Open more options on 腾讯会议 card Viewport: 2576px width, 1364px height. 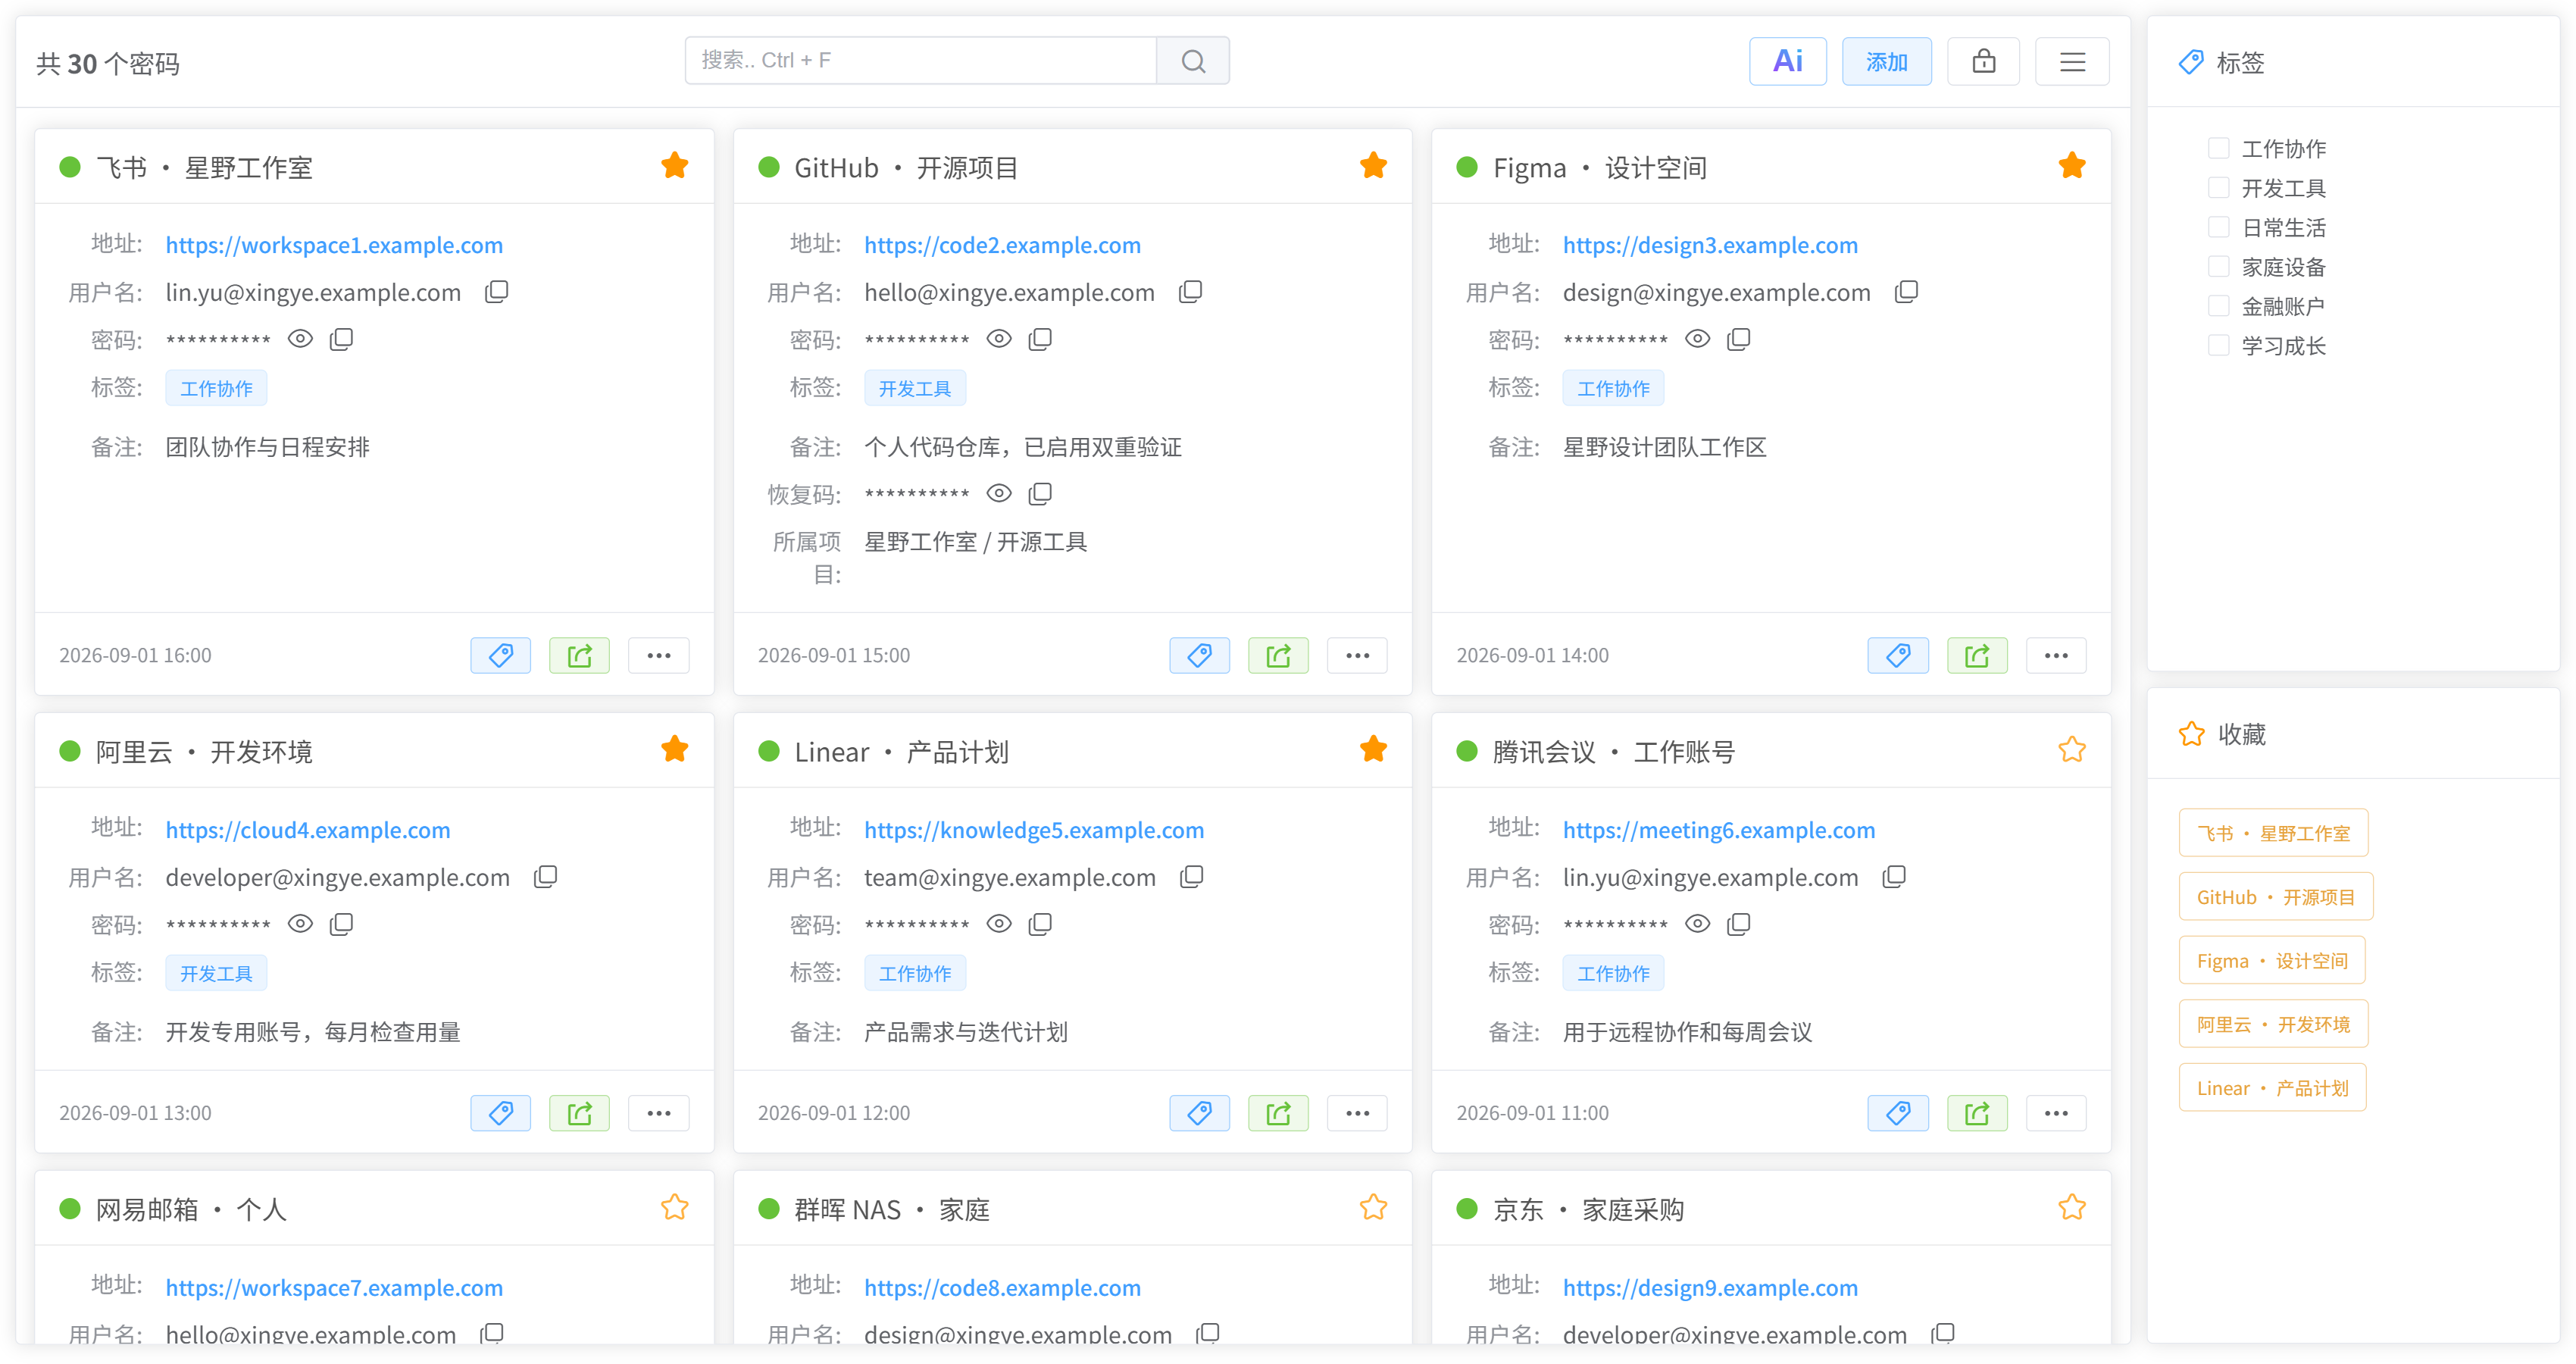pyautogui.click(x=2056, y=1113)
